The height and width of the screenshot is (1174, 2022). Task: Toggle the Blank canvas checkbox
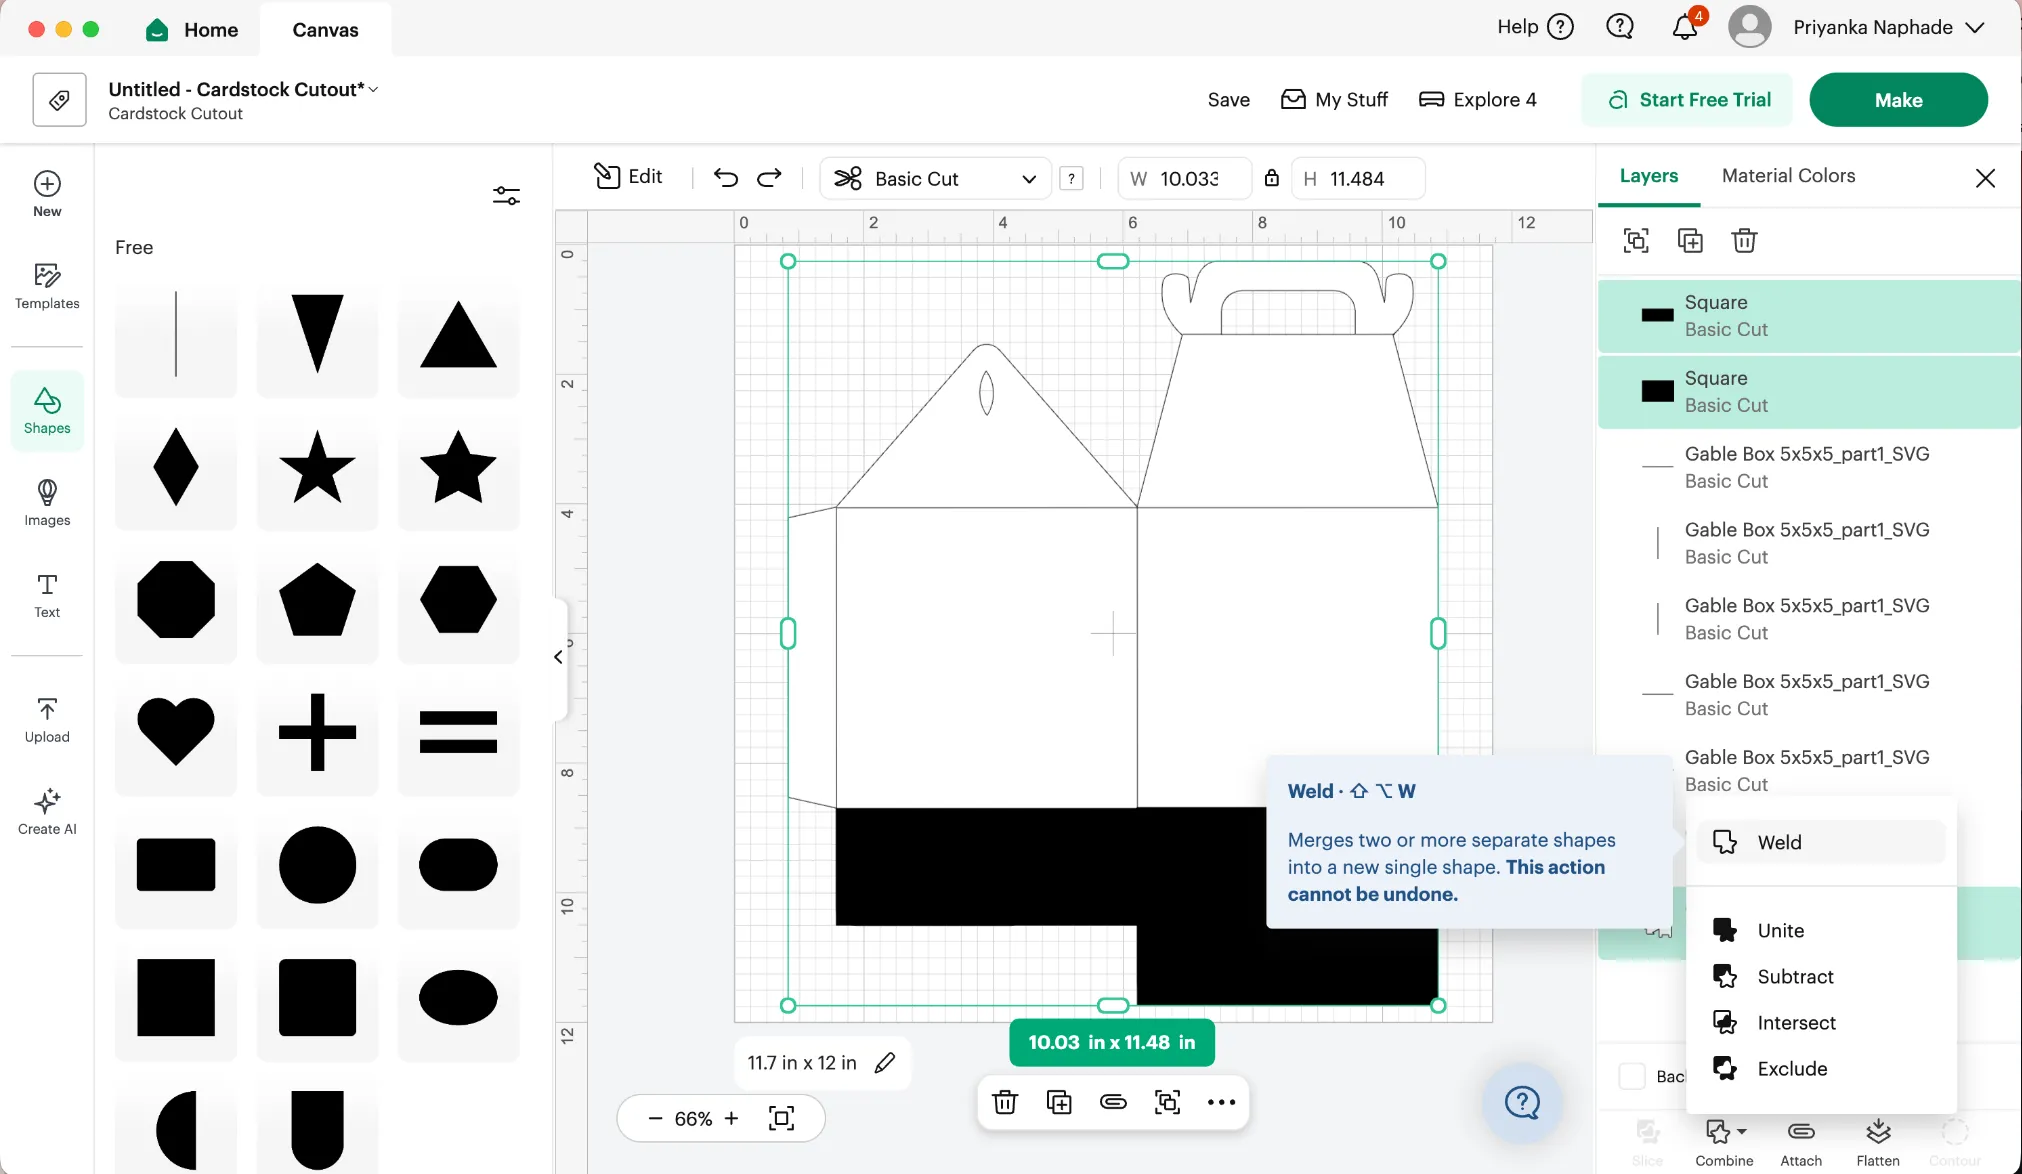coord(1632,1076)
